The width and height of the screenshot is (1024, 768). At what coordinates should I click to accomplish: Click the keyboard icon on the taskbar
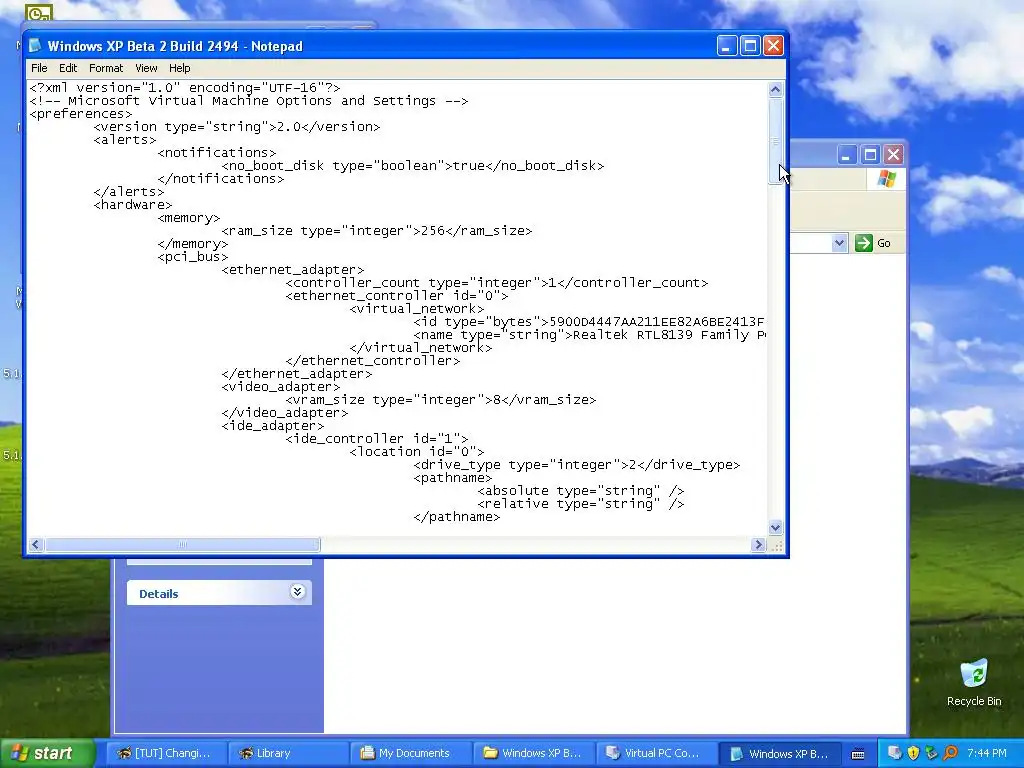858,754
